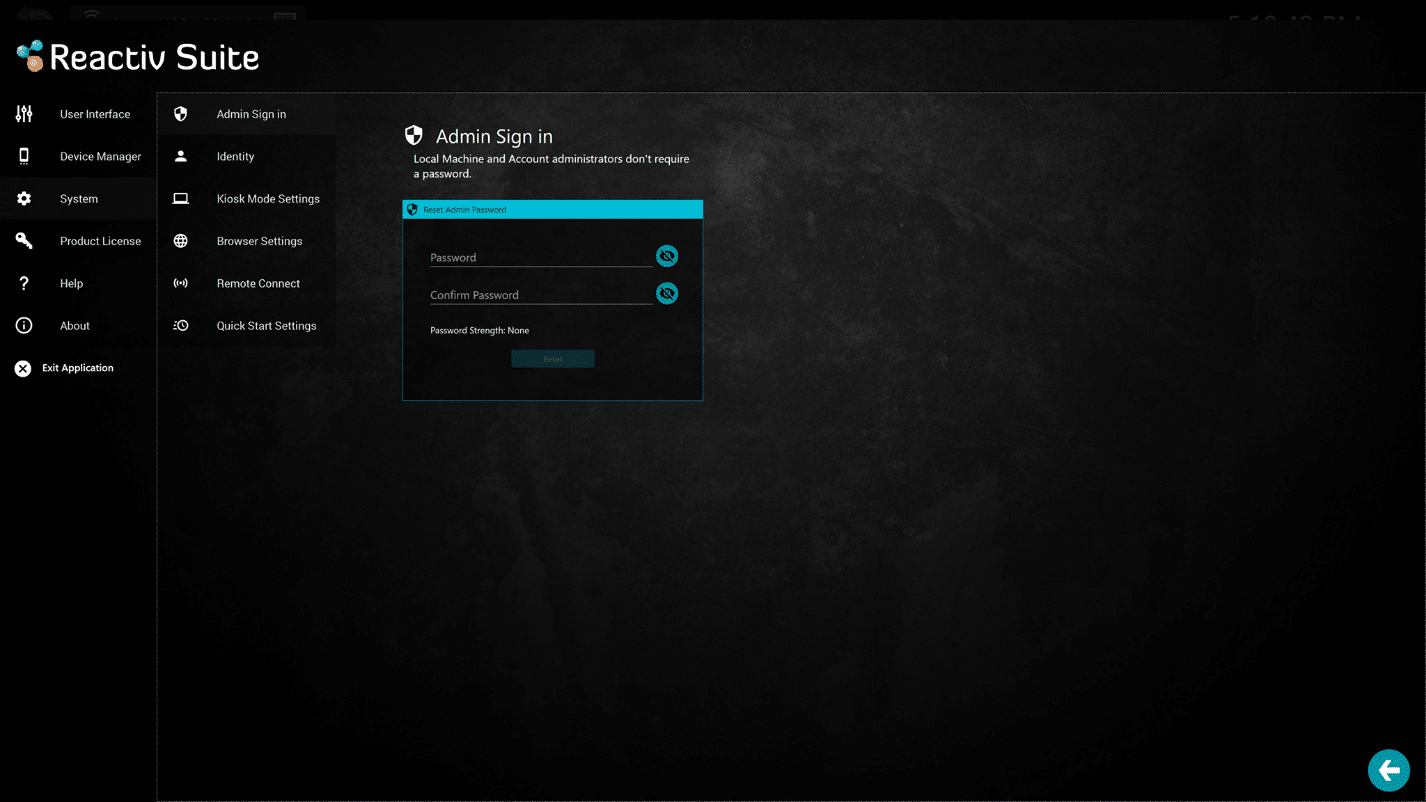Click the Kiosk Mode laptop icon

[x=181, y=199]
